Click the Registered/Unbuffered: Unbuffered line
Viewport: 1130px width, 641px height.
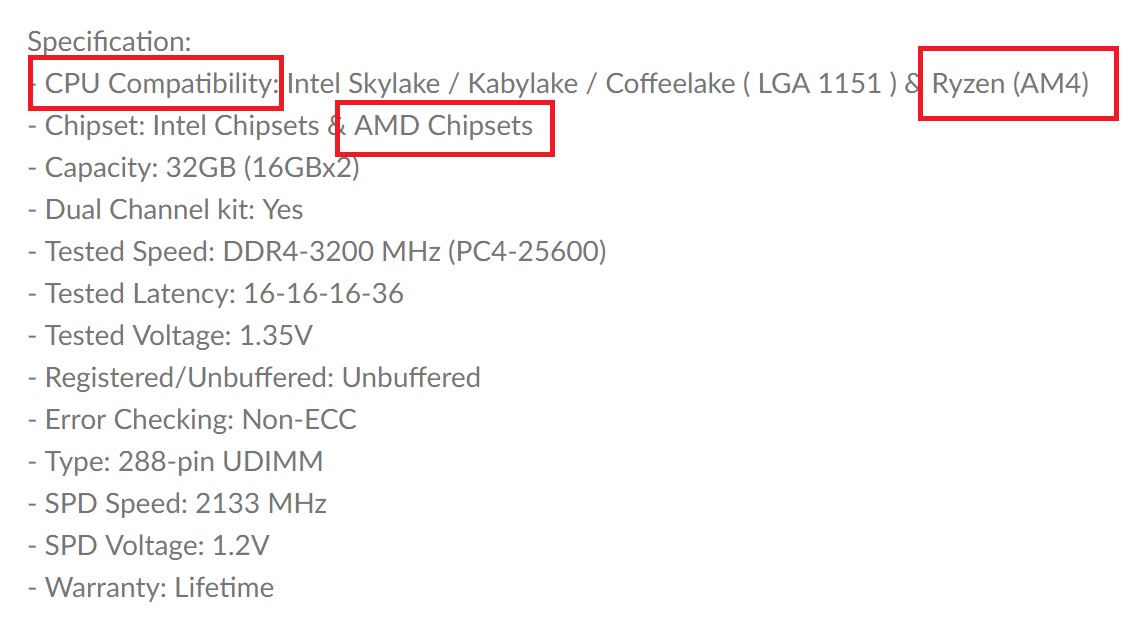click(x=254, y=378)
